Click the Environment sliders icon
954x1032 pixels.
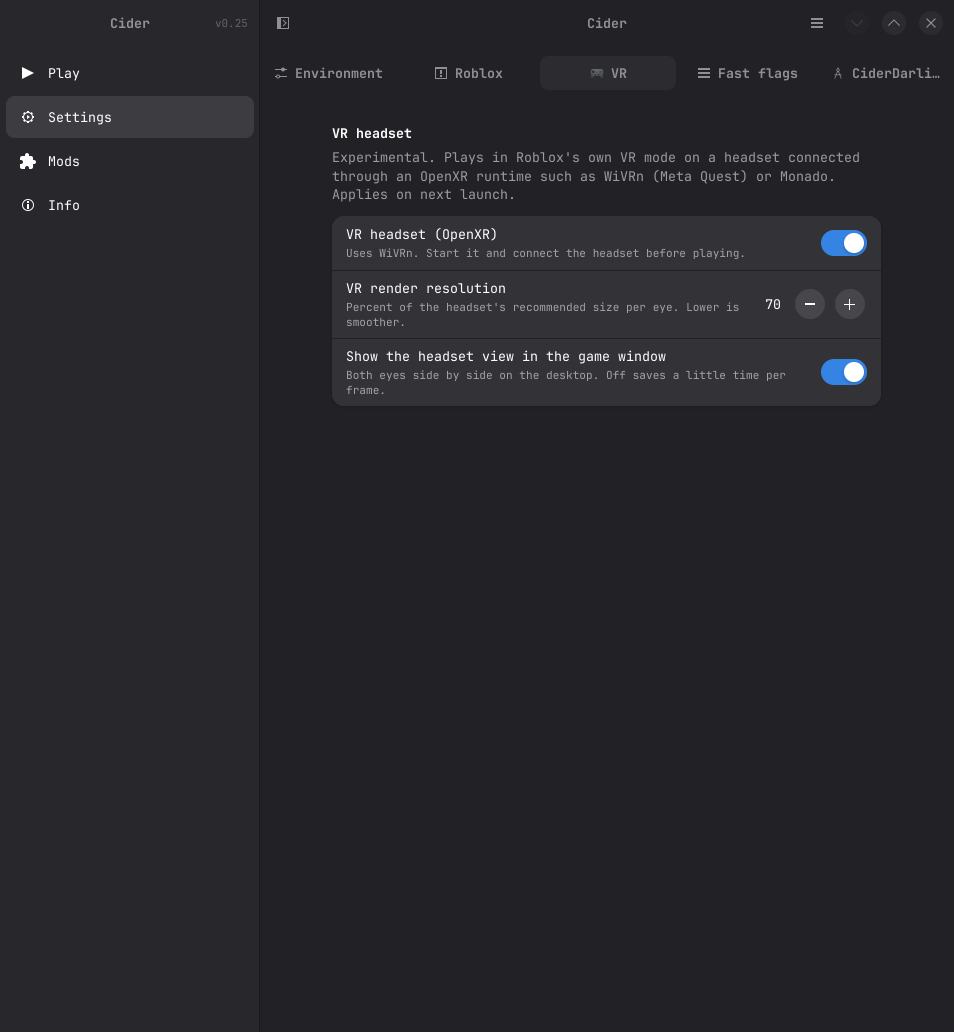[x=281, y=73]
